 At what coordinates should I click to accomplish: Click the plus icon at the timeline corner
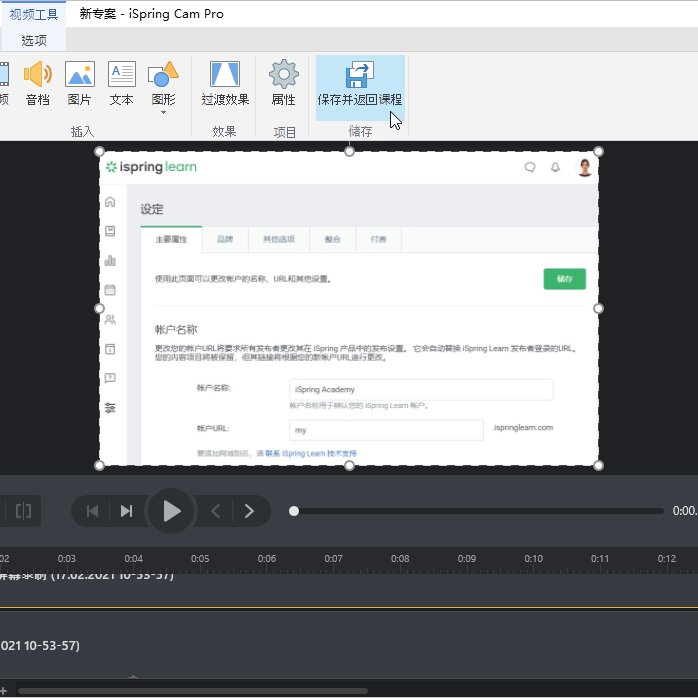click(x=3, y=691)
